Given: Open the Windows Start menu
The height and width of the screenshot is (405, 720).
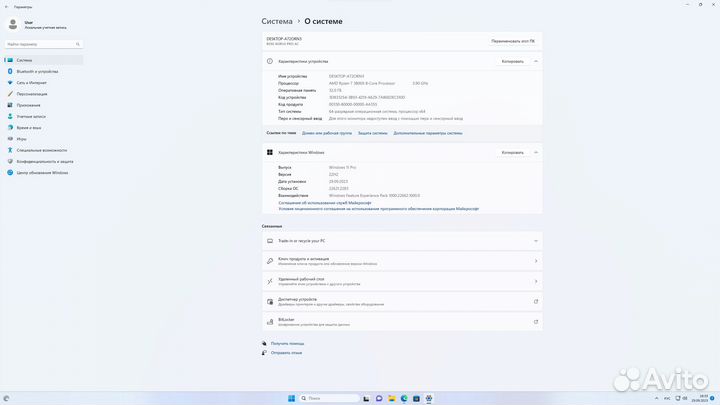Looking at the screenshot, I should tap(291, 399).
